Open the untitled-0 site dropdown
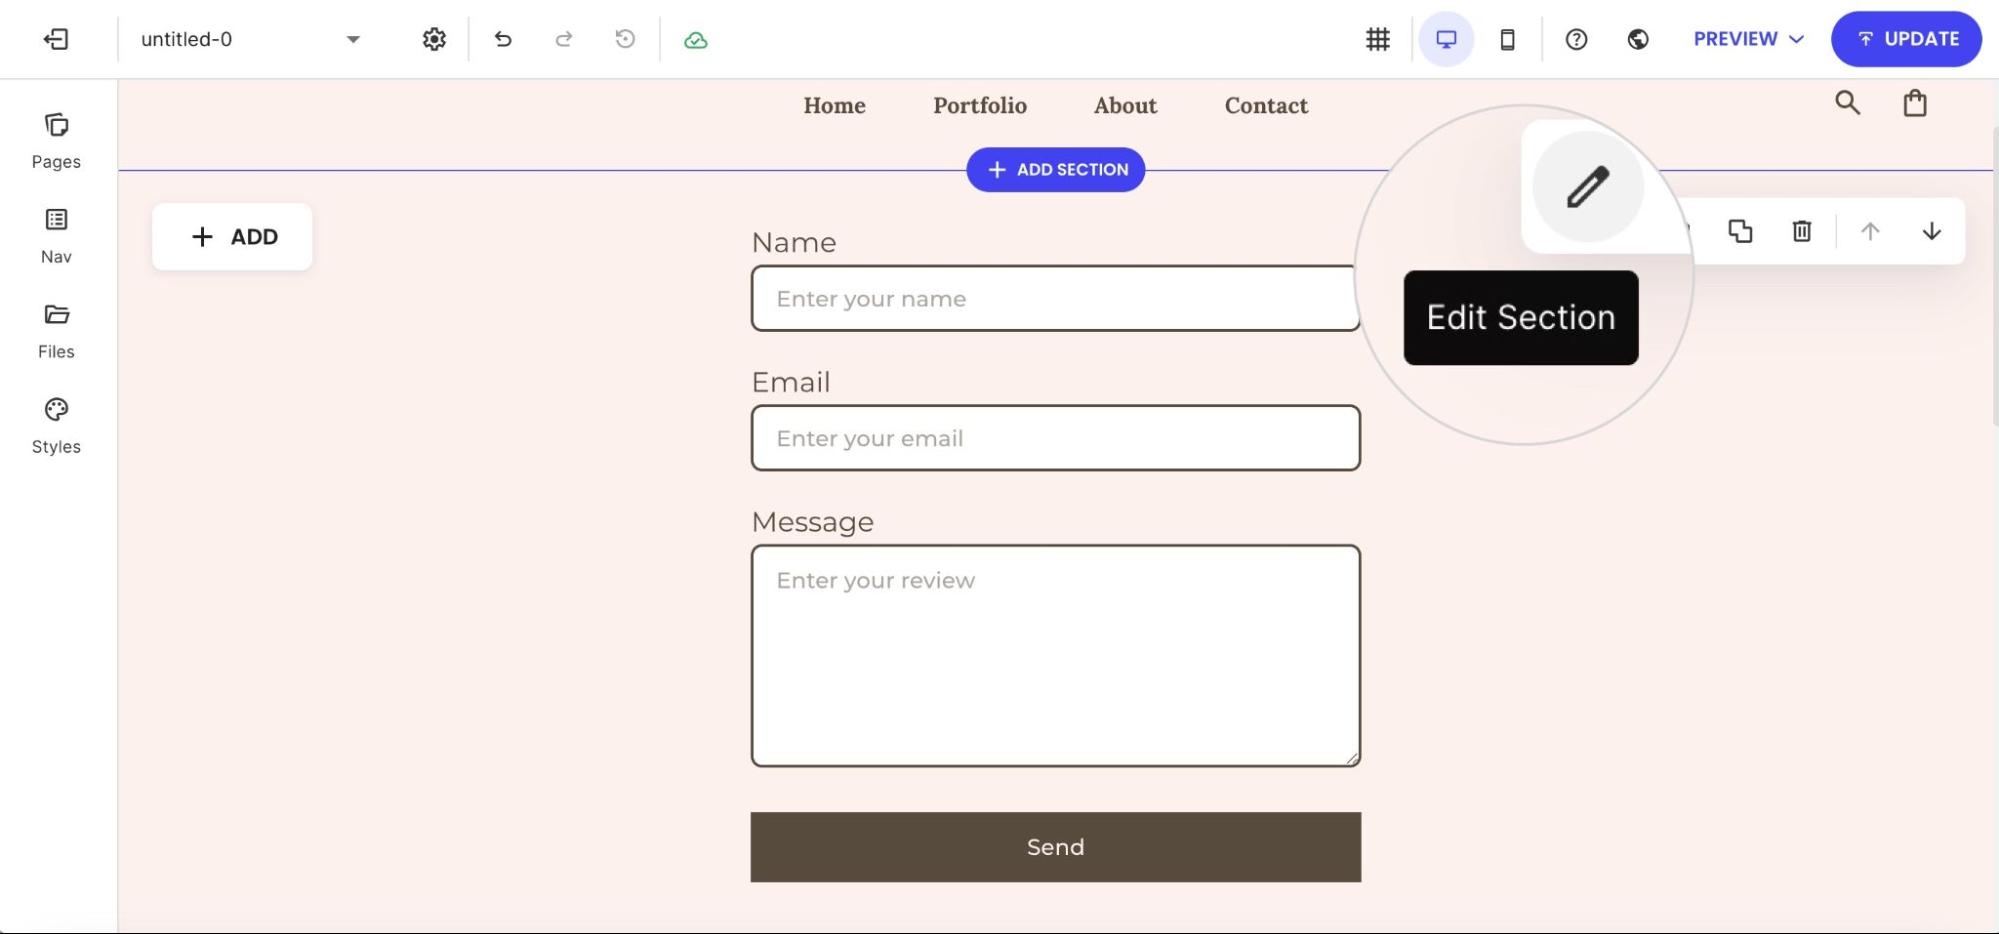Viewport: 1999px width, 934px height. tap(250, 39)
